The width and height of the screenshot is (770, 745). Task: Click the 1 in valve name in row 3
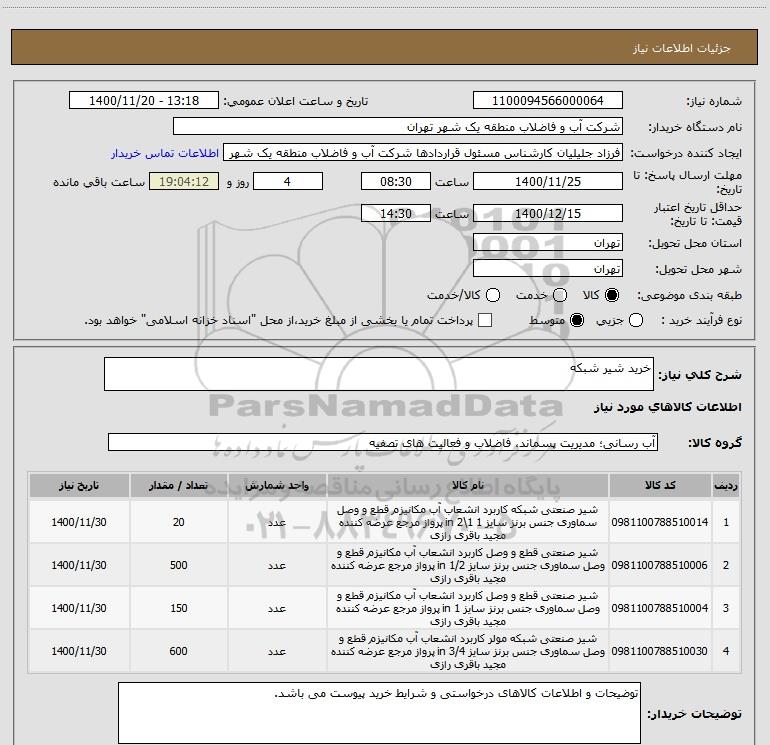pos(468,608)
